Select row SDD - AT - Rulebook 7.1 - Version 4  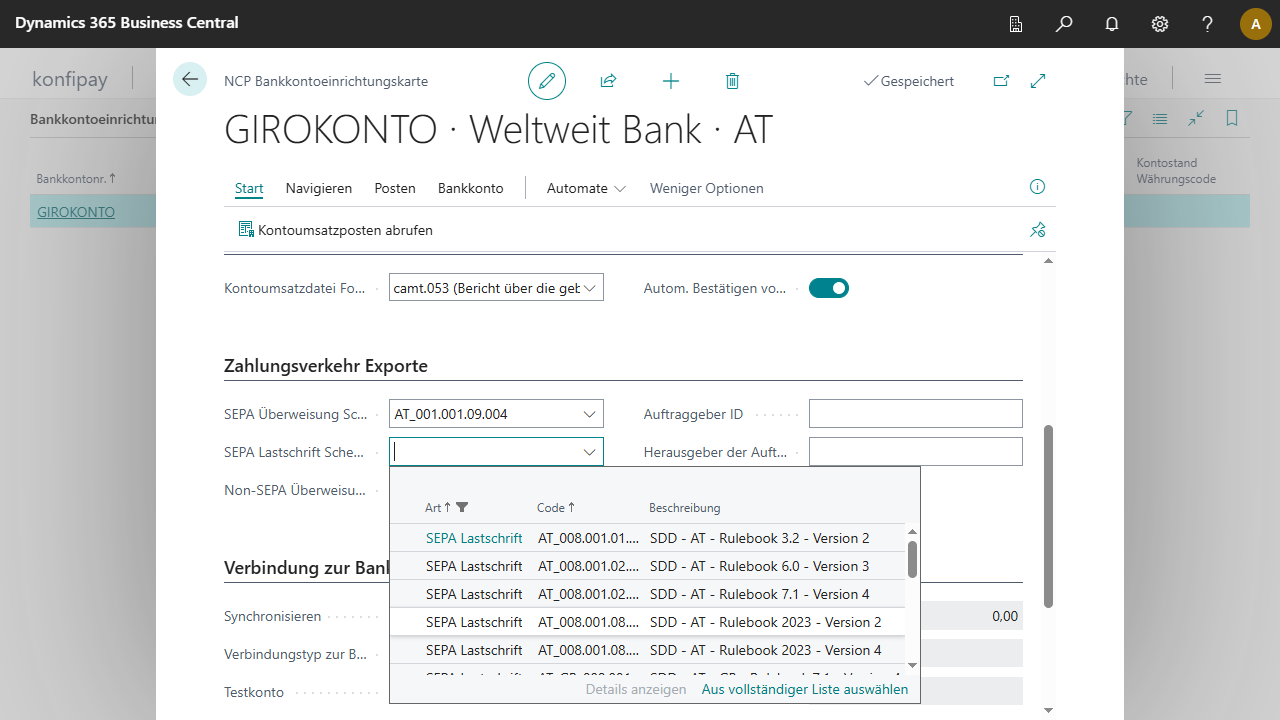(647, 594)
